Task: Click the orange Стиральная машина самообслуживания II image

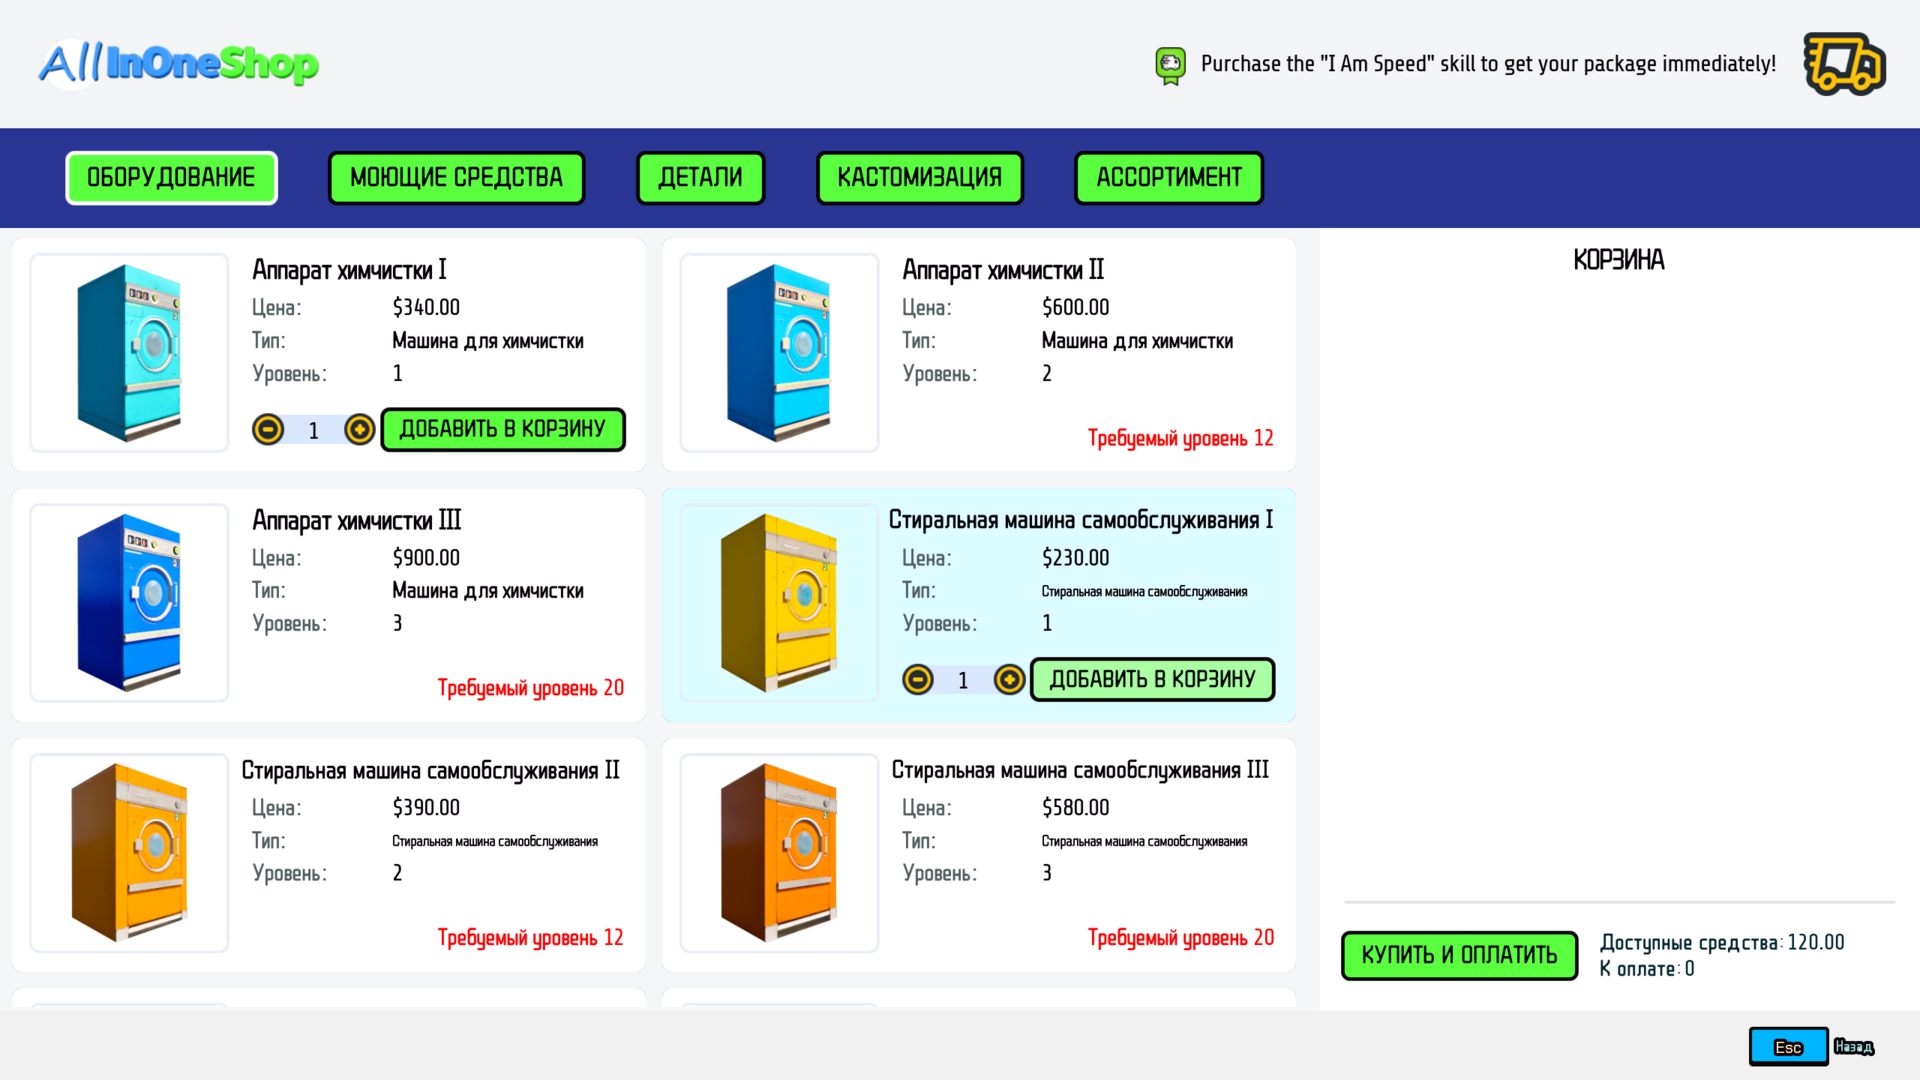Action: coord(129,853)
